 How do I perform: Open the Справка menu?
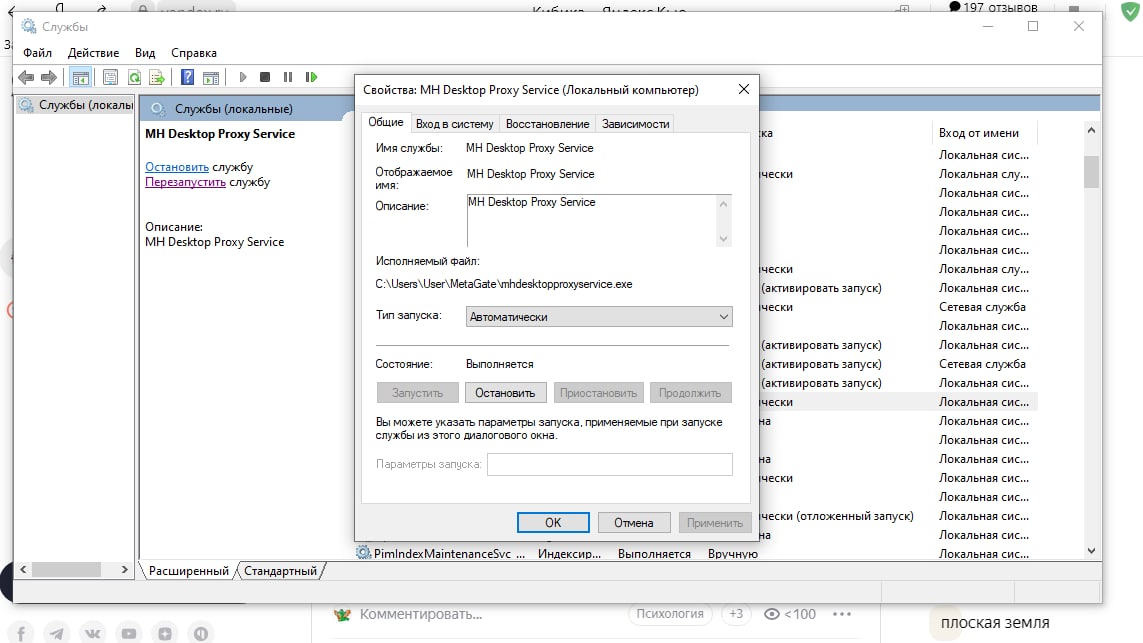[x=194, y=52]
